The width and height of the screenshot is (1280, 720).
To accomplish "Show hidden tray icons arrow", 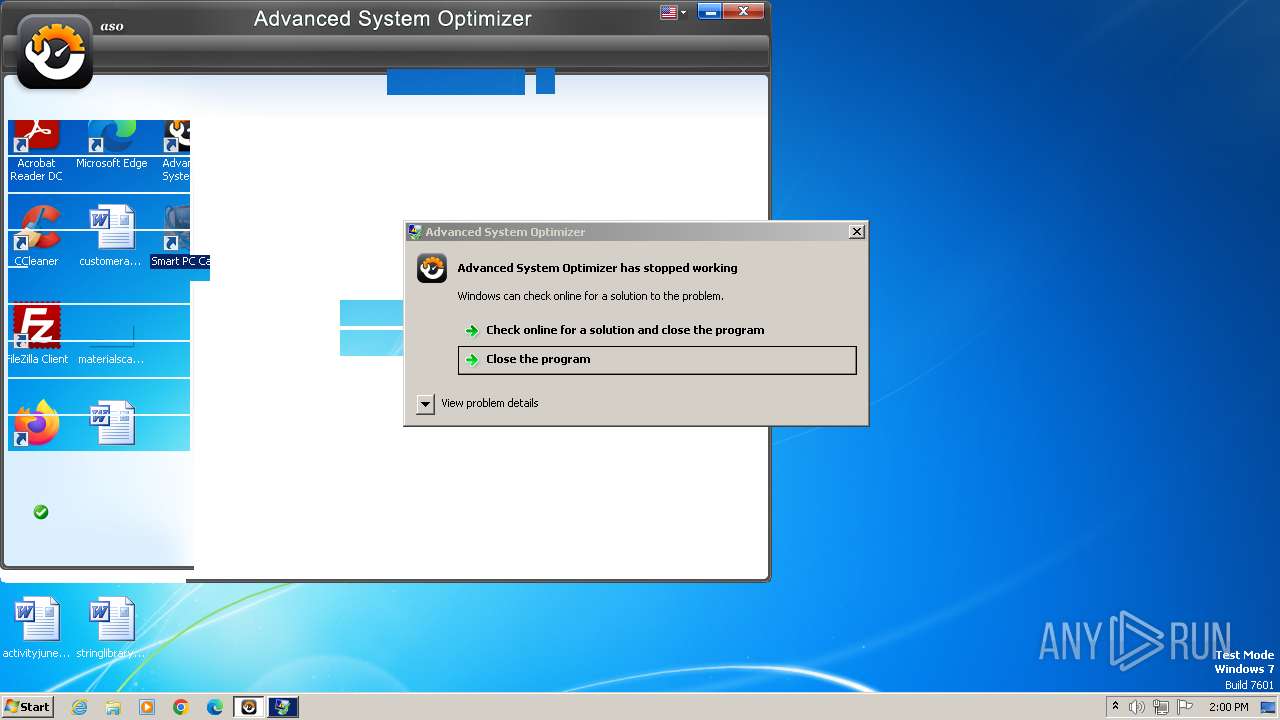I will point(1115,707).
